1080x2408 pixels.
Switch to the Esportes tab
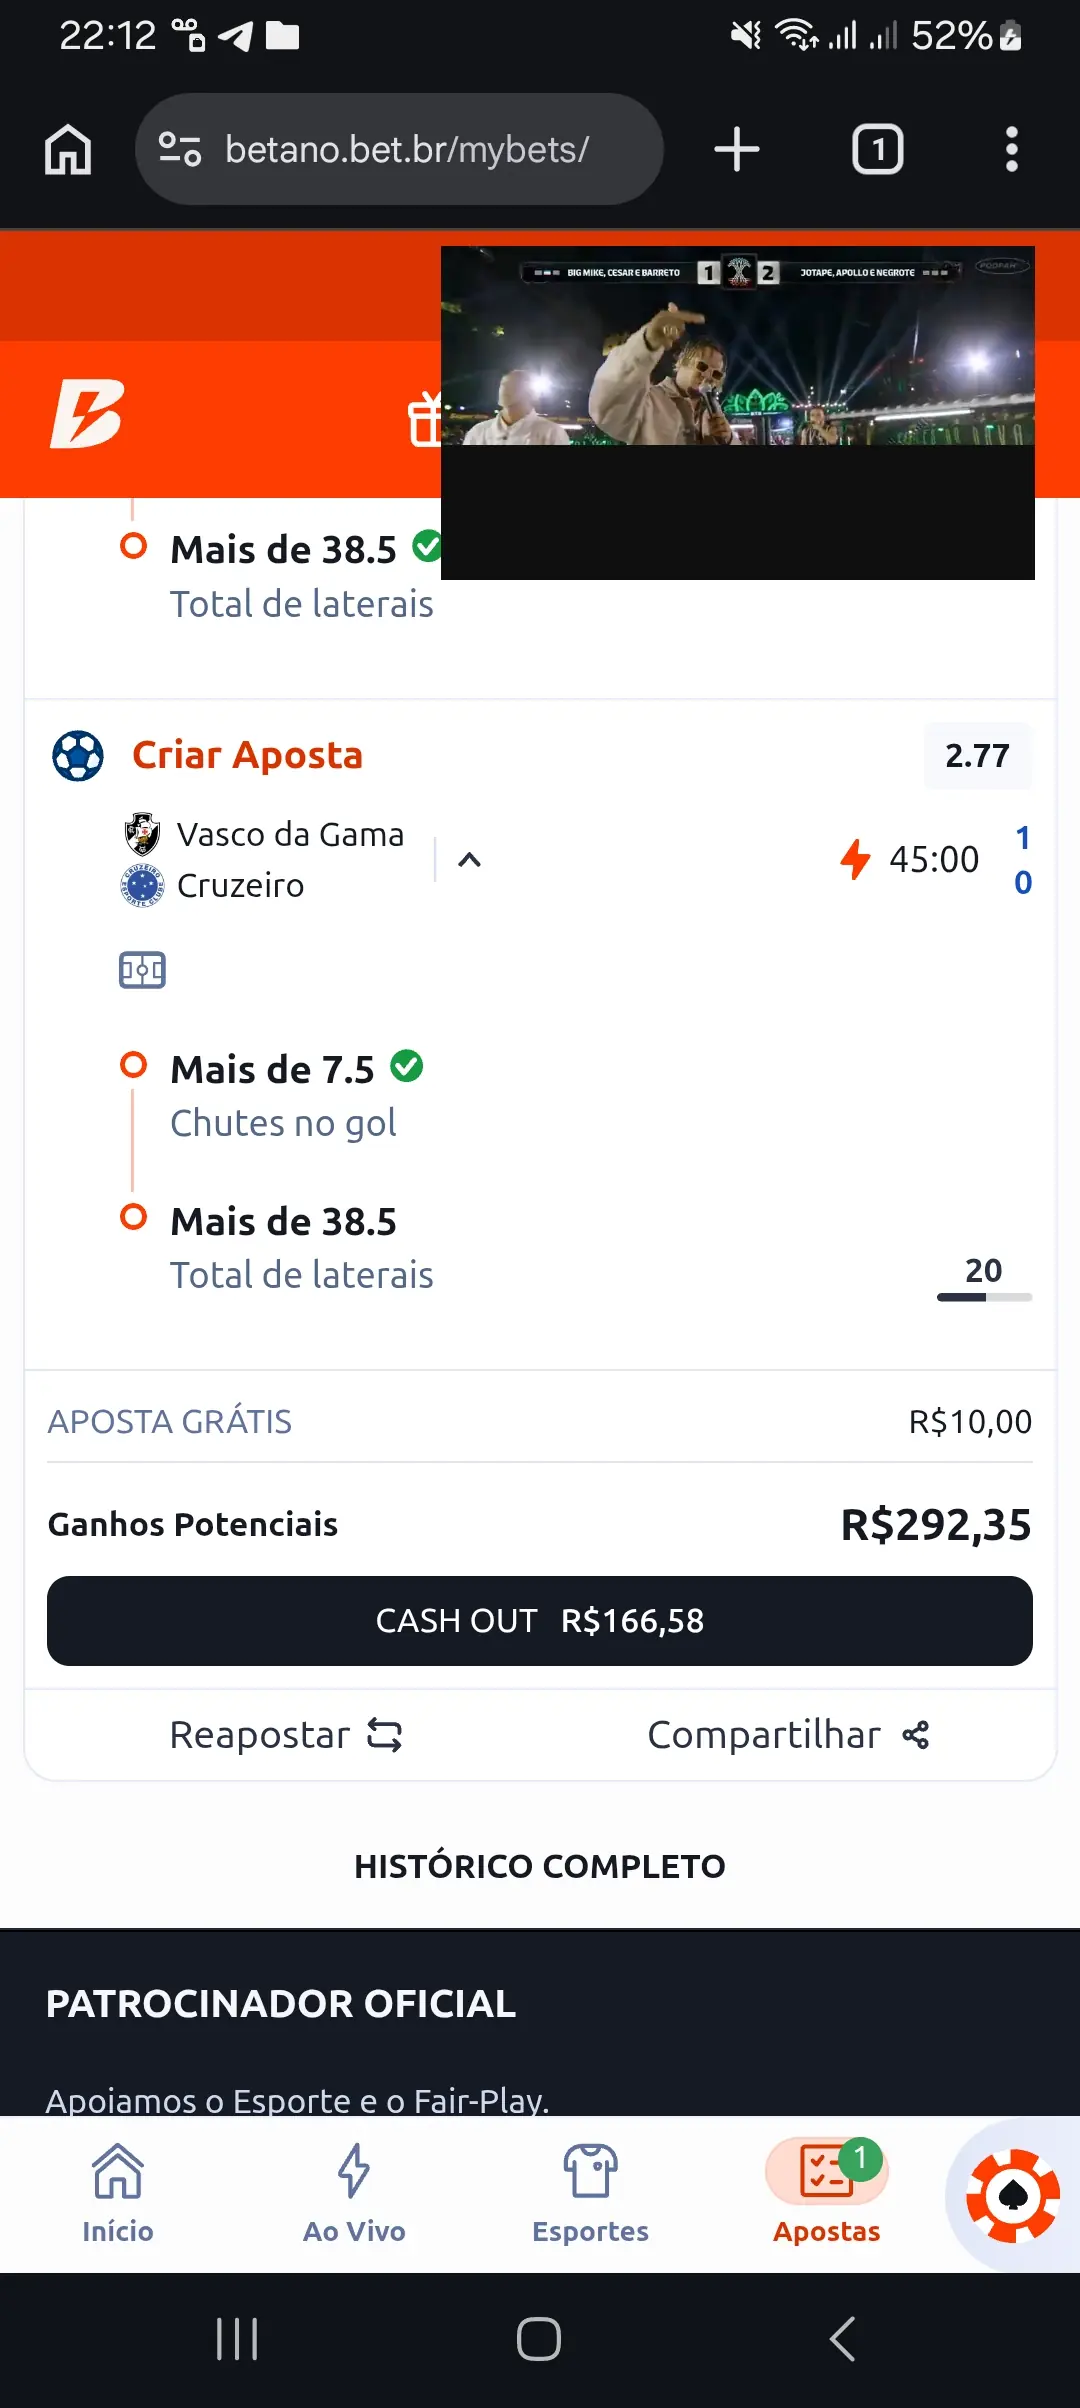coord(590,2194)
